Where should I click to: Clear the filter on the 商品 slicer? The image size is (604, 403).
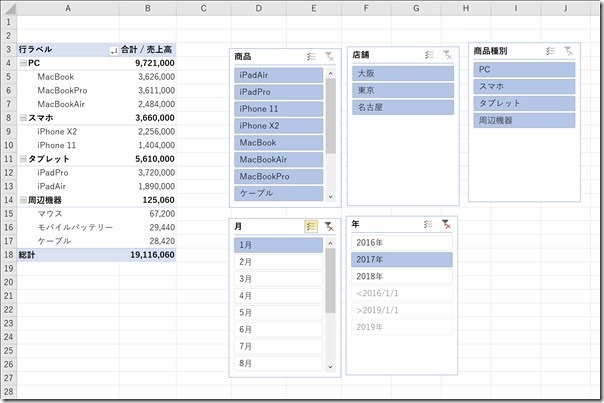(329, 57)
